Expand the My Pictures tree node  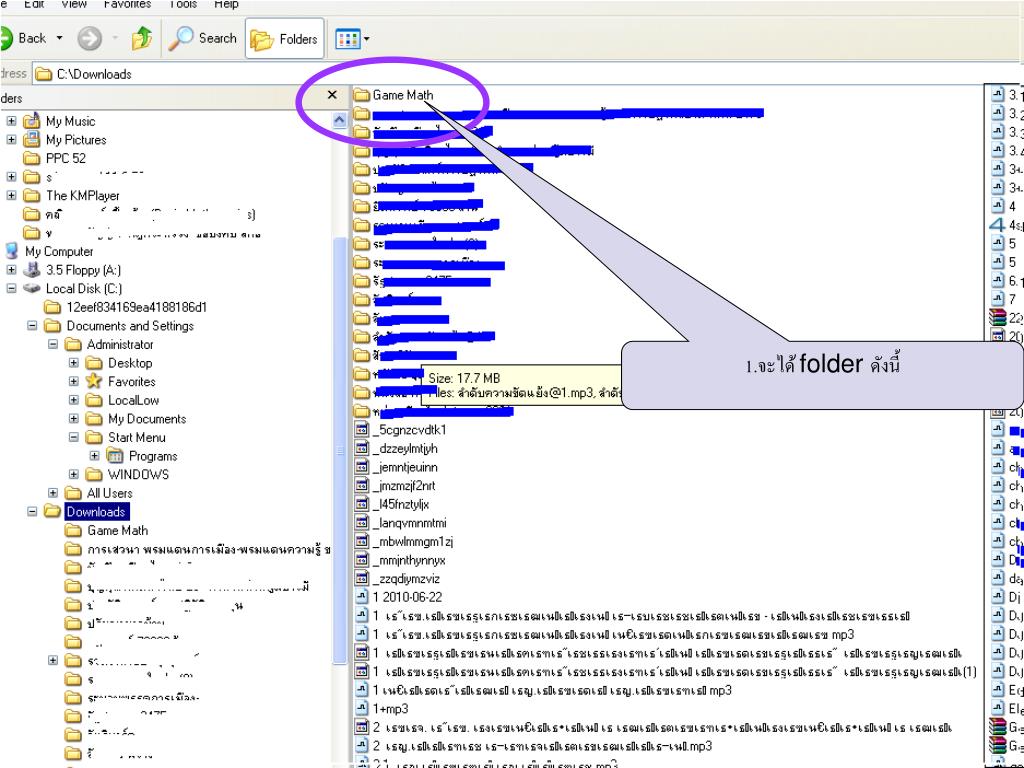coord(11,140)
